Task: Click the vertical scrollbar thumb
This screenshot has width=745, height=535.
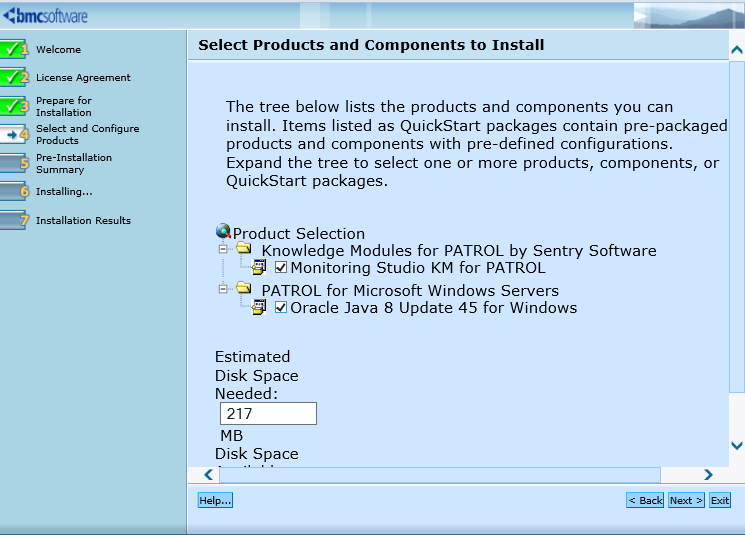Action: 737,227
